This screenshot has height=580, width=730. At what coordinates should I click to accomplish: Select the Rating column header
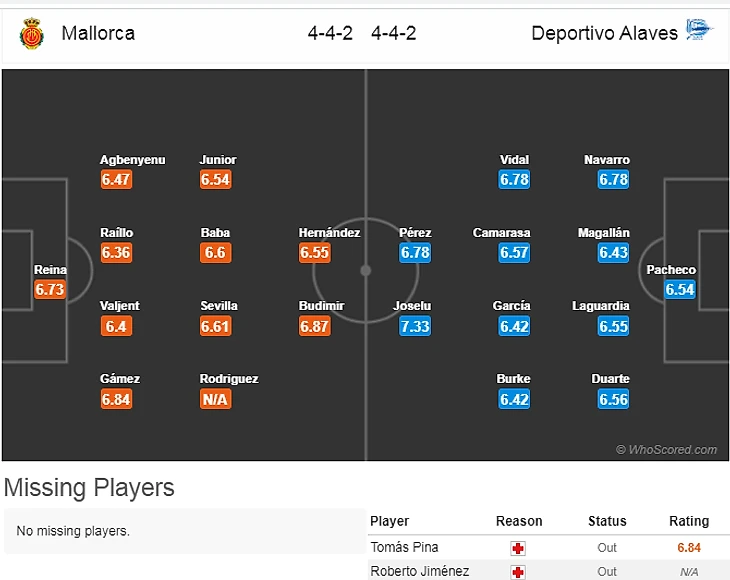(x=689, y=521)
